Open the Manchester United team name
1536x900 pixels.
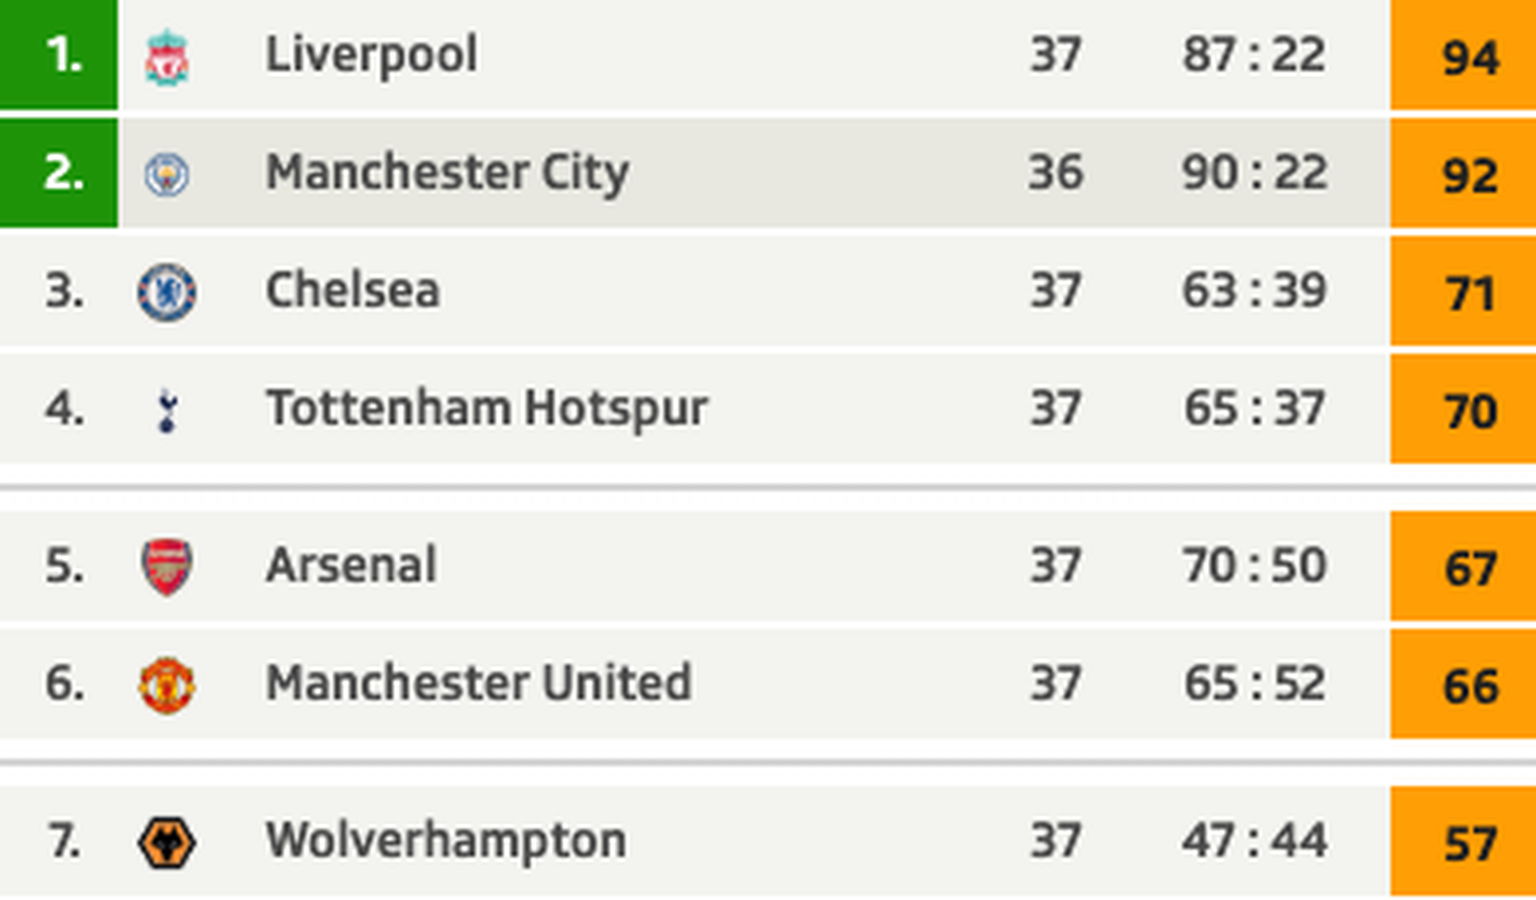click(478, 683)
